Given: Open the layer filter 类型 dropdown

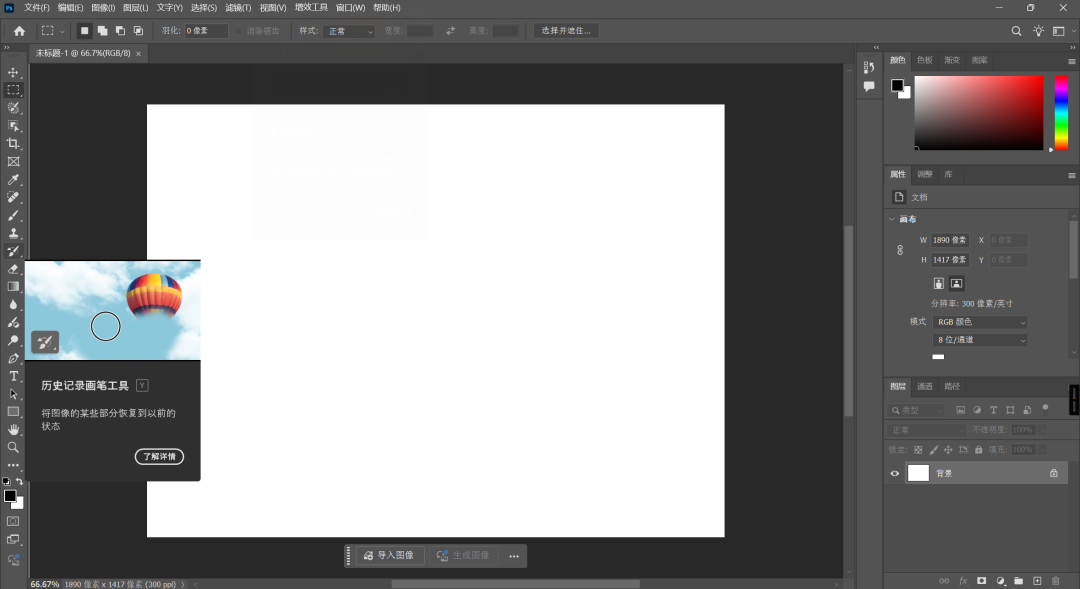Looking at the screenshot, I should 917,410.
